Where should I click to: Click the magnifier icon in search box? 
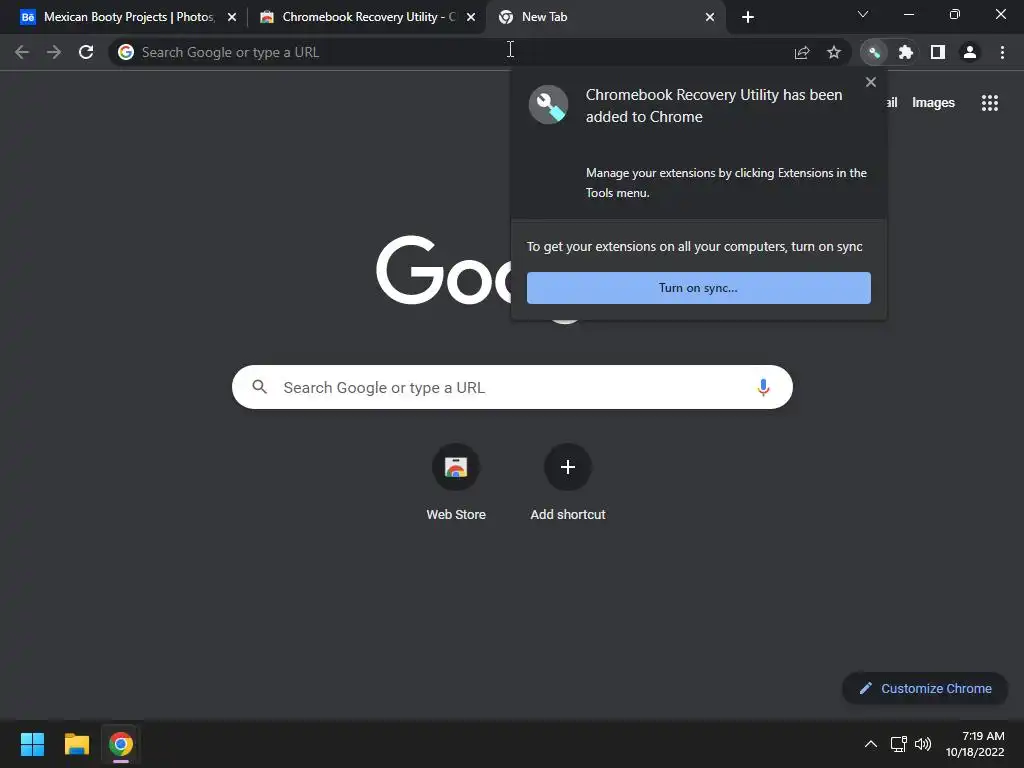[x=260, y=387]
